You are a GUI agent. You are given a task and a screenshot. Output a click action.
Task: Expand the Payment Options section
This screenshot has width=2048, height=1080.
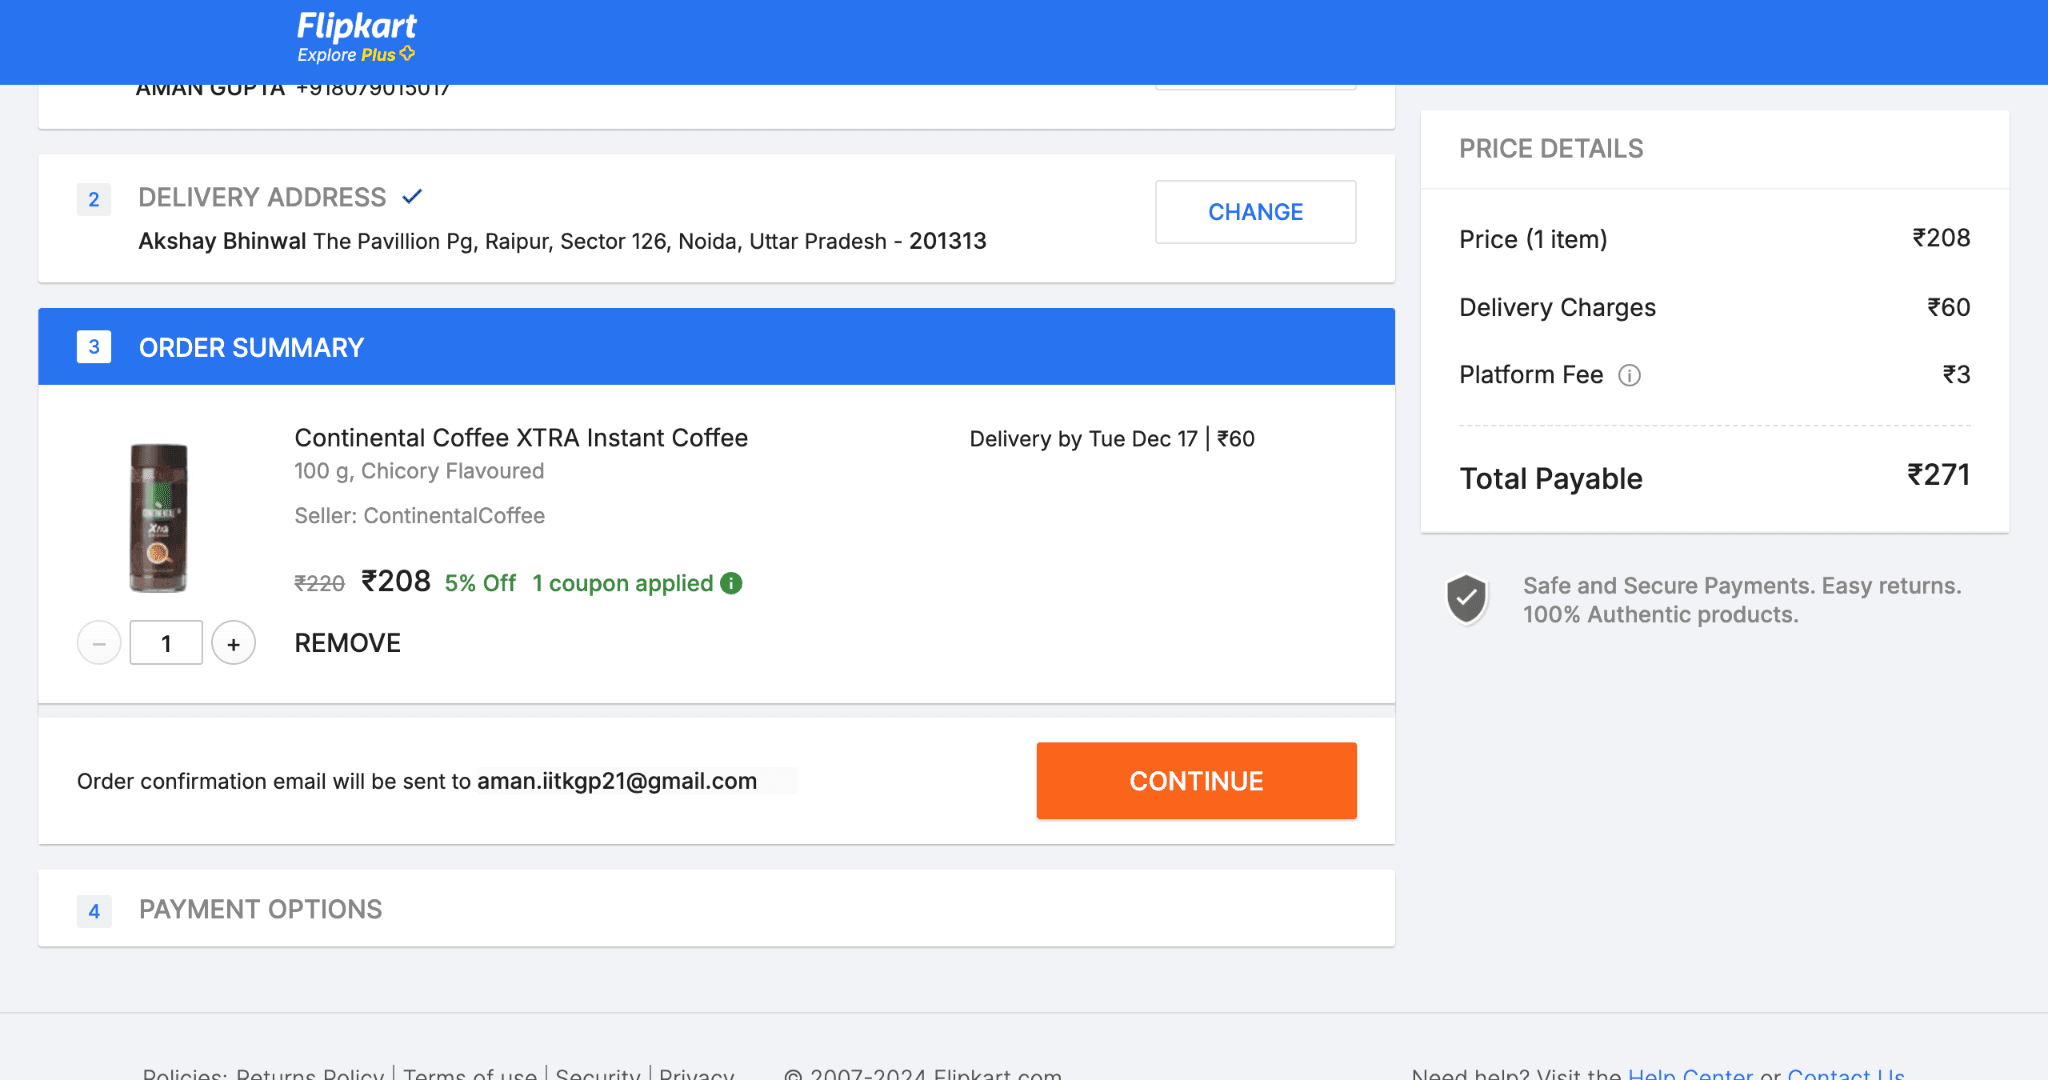(x=716, y=909)
